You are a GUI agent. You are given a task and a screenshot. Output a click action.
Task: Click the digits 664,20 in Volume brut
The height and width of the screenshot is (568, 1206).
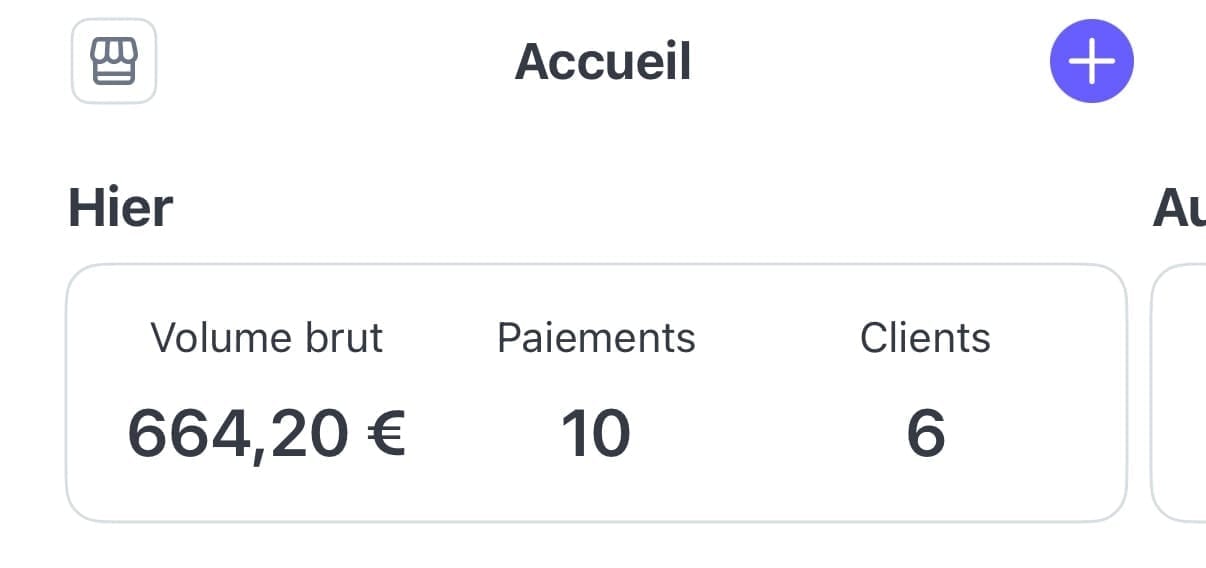(x=238, y=434)
